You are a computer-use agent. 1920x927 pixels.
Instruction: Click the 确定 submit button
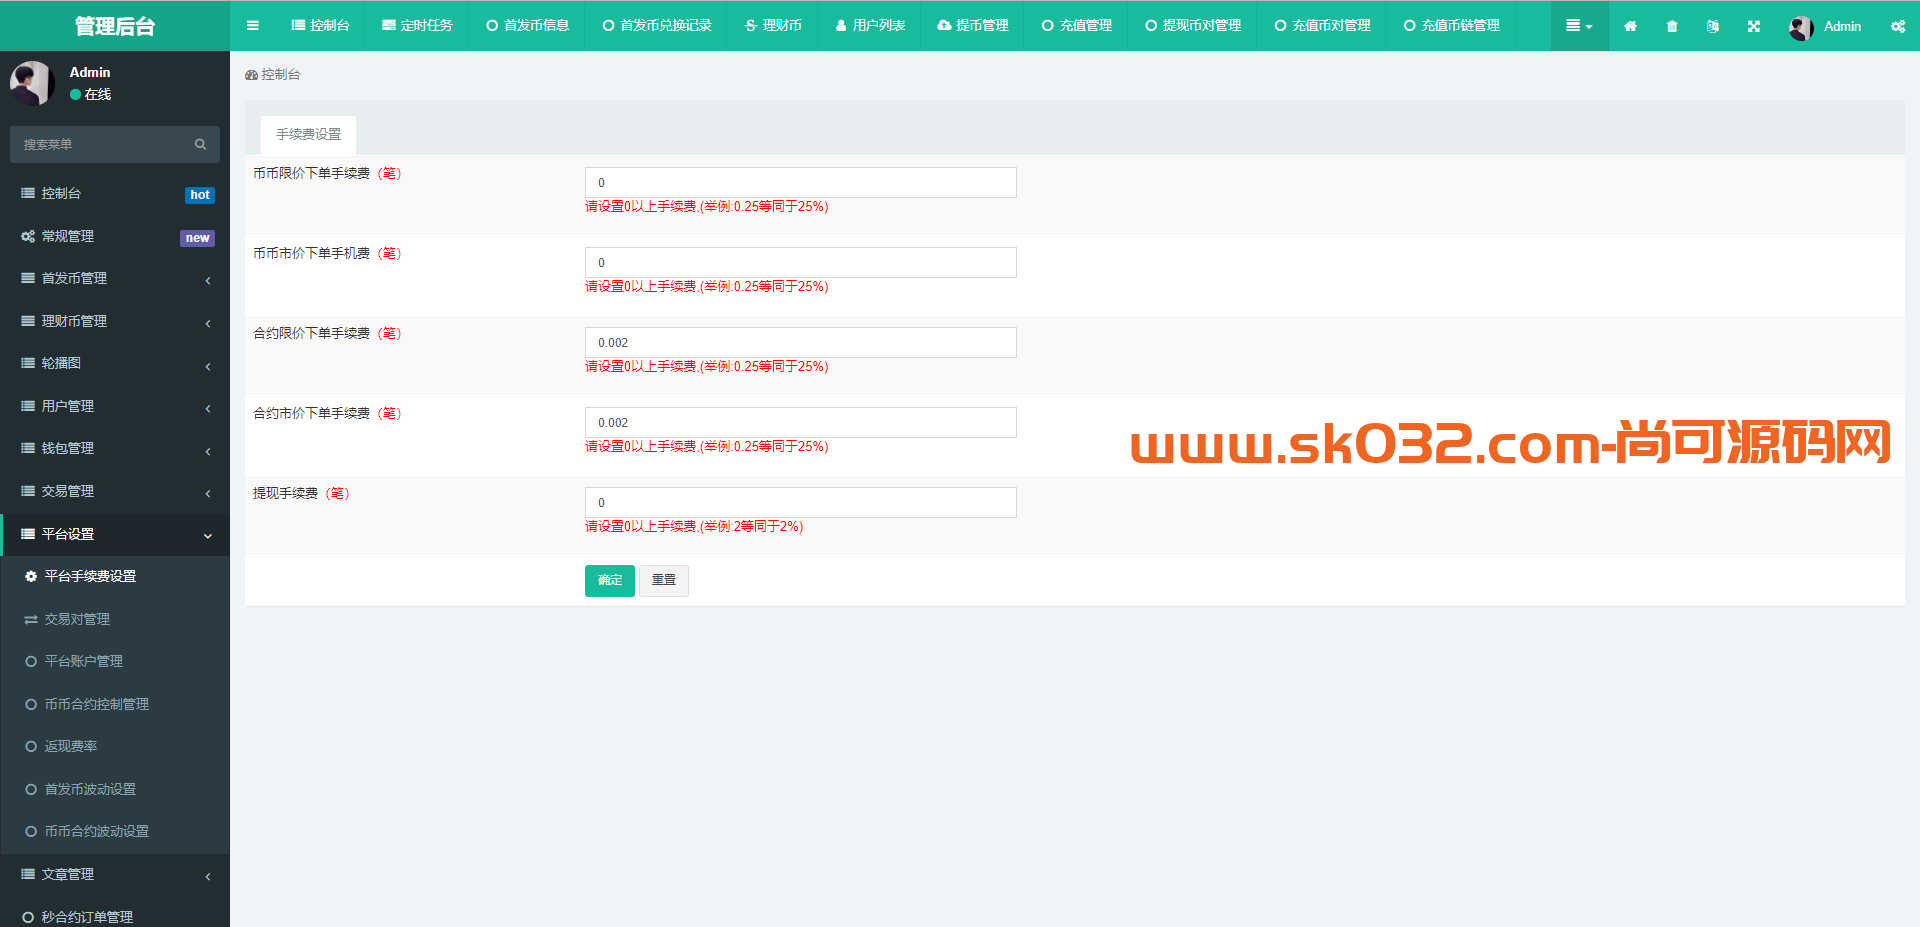tap(609, 581)
